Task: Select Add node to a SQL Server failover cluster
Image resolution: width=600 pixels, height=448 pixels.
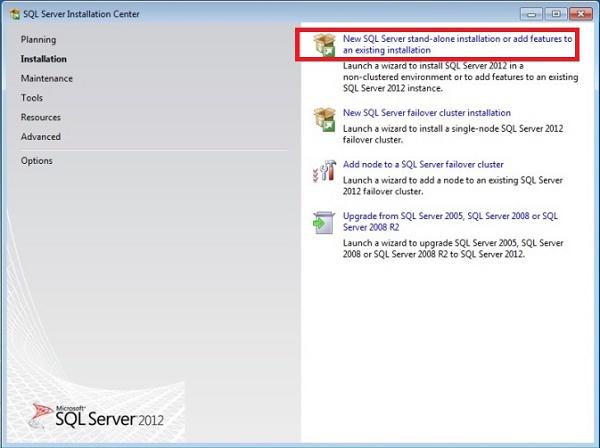Action: (422, 164)
